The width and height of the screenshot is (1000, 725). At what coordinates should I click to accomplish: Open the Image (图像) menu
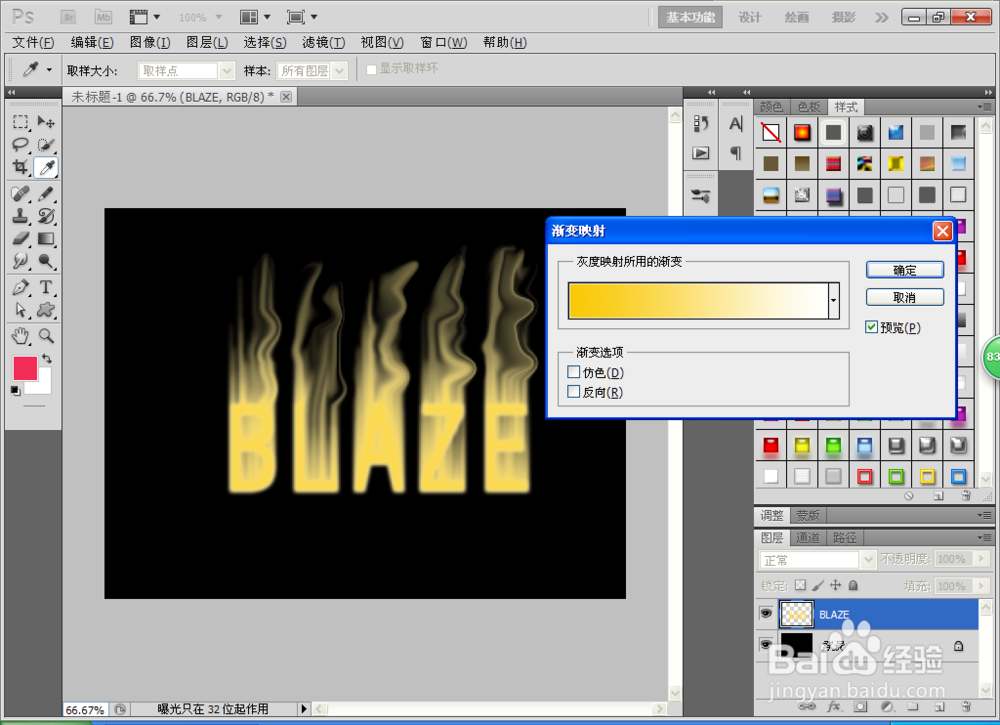150,42
